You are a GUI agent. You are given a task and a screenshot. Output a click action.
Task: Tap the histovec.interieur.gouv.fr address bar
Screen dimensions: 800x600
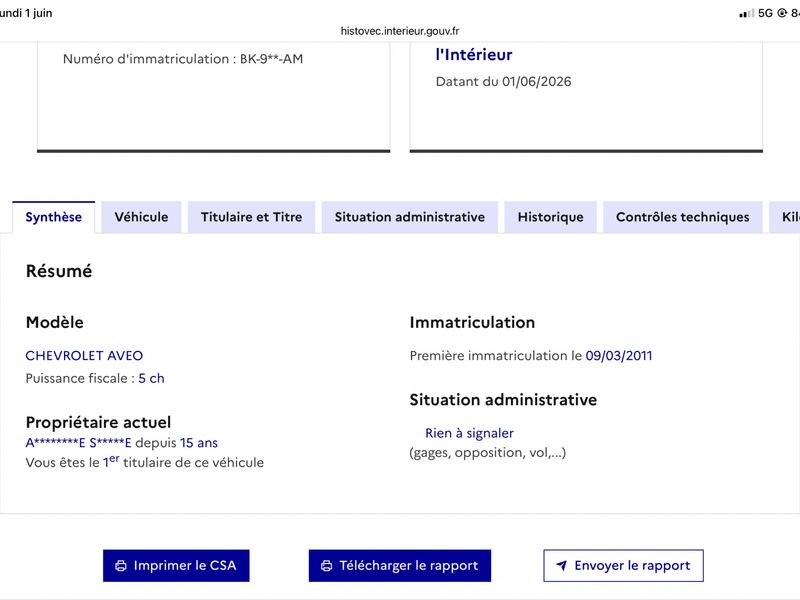tap(400, 31)
